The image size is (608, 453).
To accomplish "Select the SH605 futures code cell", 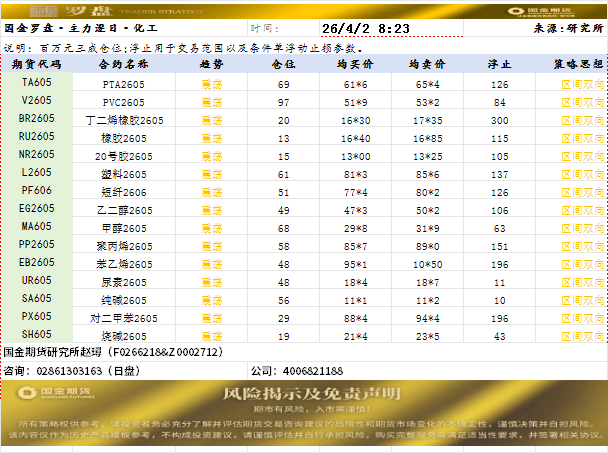I will [36, 334].
